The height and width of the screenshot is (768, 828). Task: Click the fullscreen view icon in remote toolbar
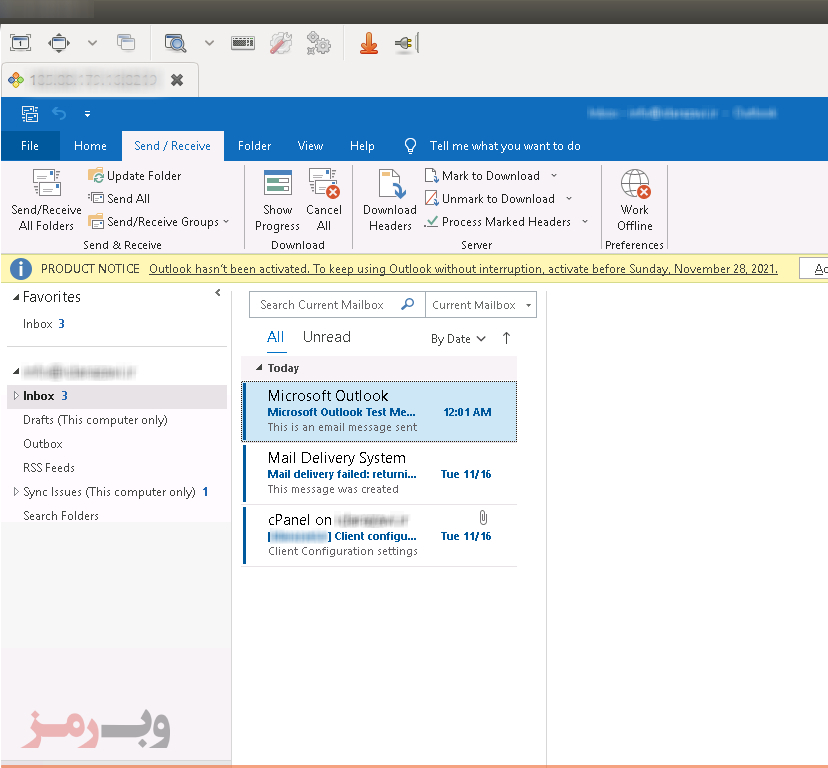[x=21, y=43]
